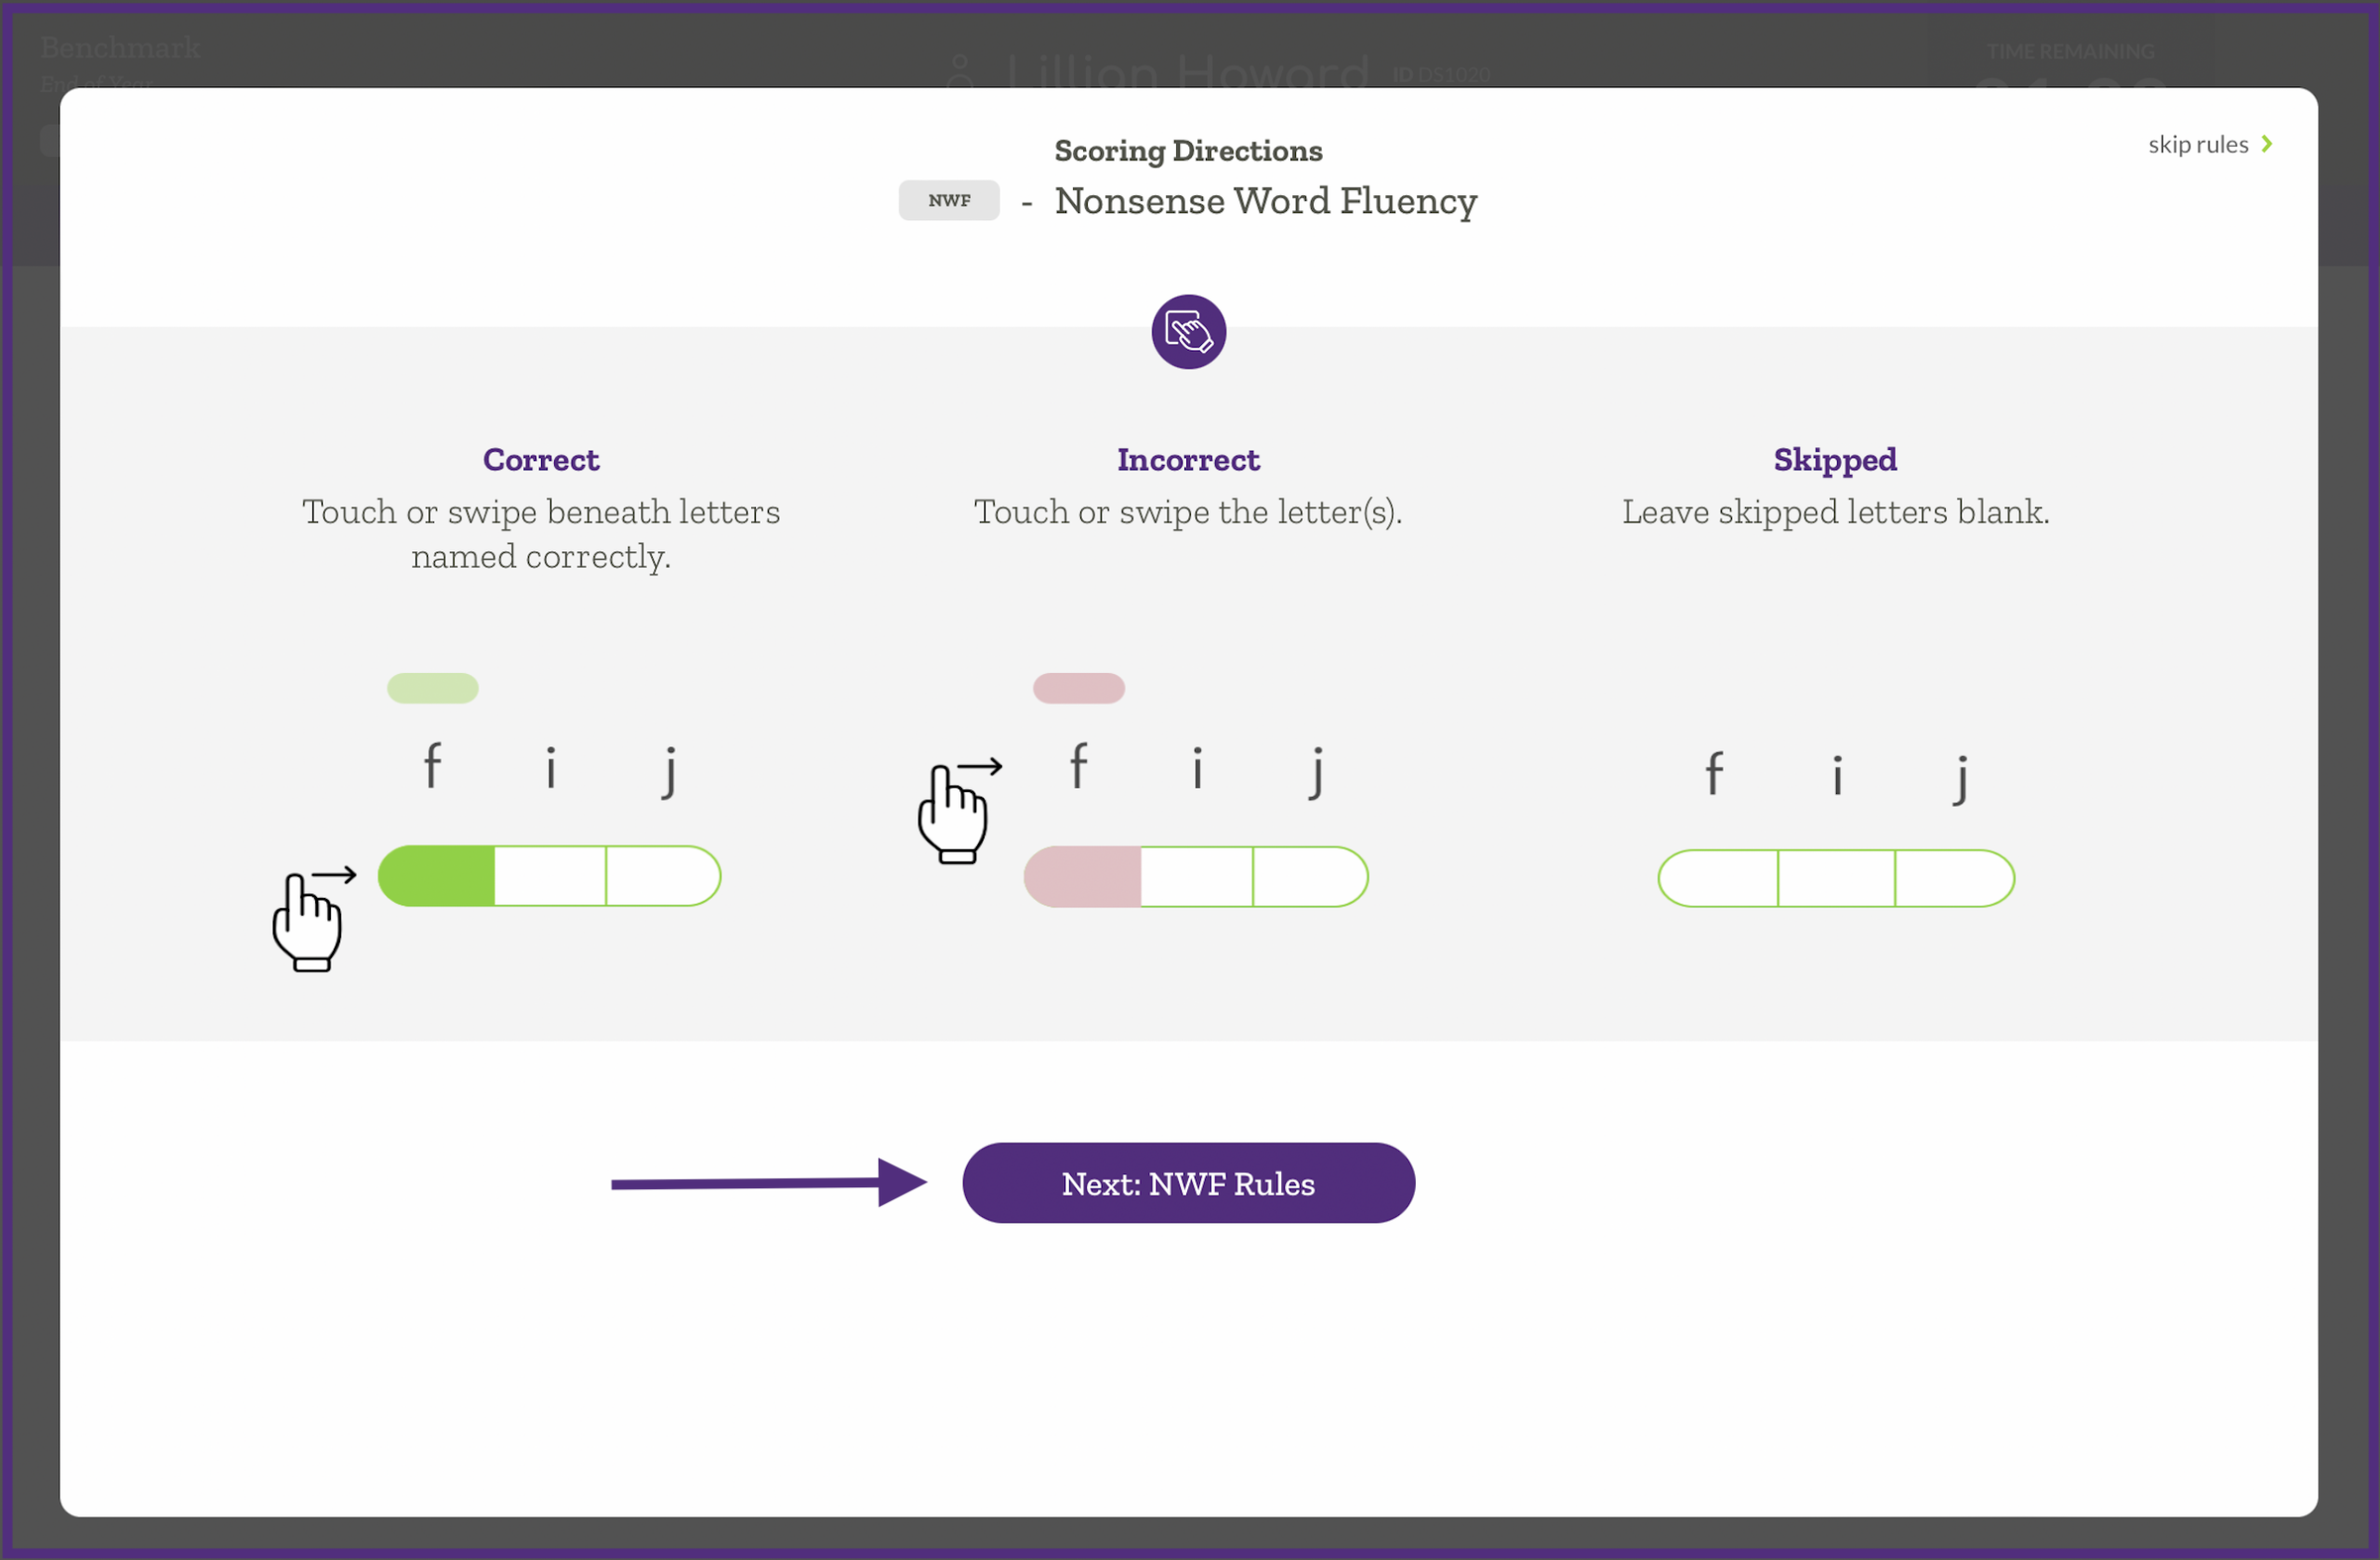Click the NWF badge next to the title
Image resolution: width=2380 pixels, height=1560 pixels.
point(948,200)
